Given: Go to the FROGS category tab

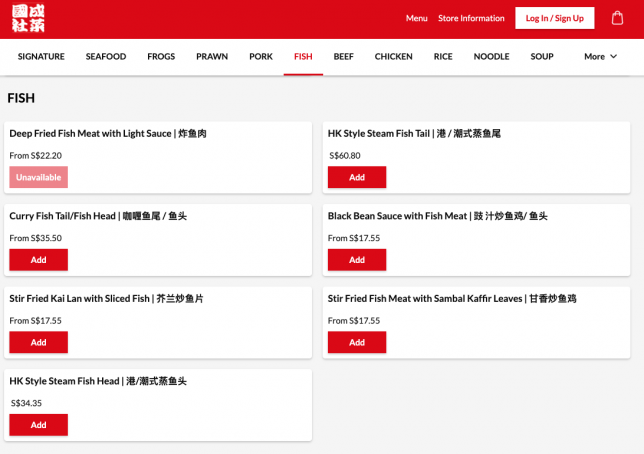Looking at the screenshot, I should tap(161, 57).
